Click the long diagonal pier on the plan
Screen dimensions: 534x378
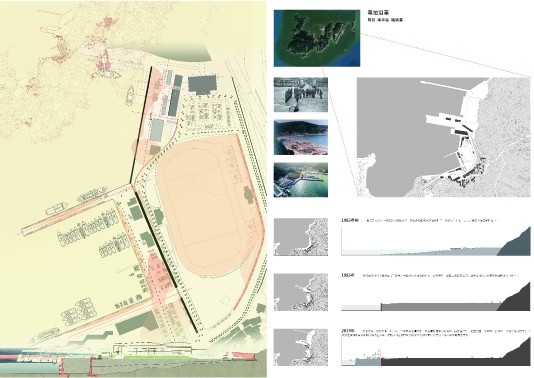77,210
